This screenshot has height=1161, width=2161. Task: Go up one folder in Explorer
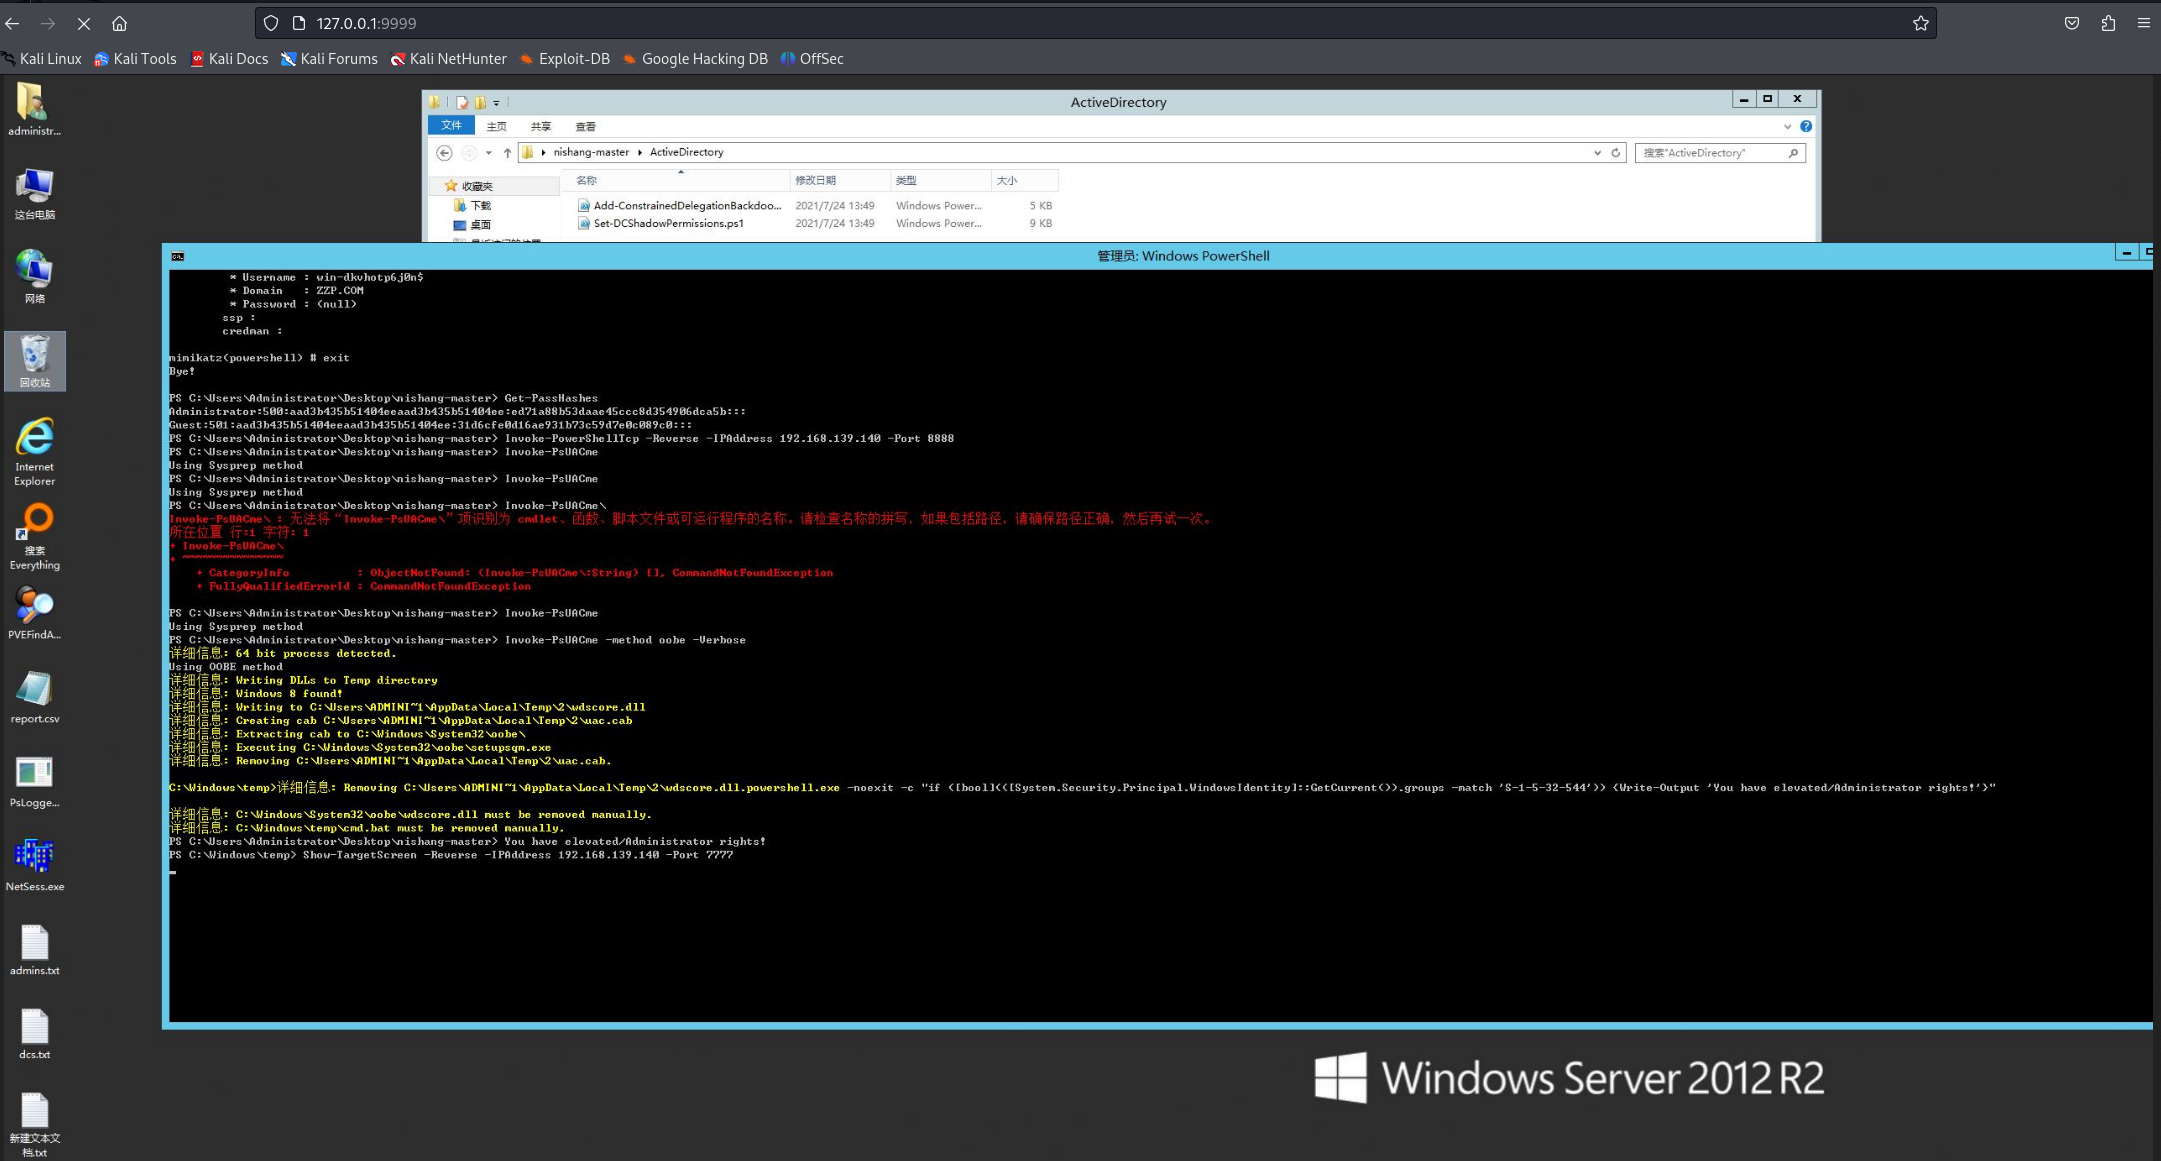[x=507, y=153]
